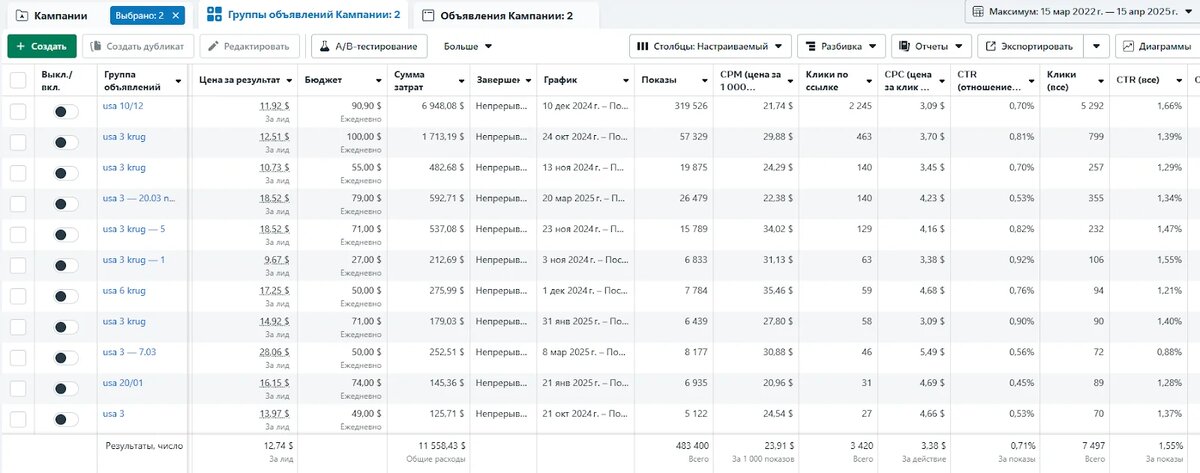This screenshot has height=473, width=1200.
Task: Toggle on/off switch for usa 10/12
Action: pos(65,113)
